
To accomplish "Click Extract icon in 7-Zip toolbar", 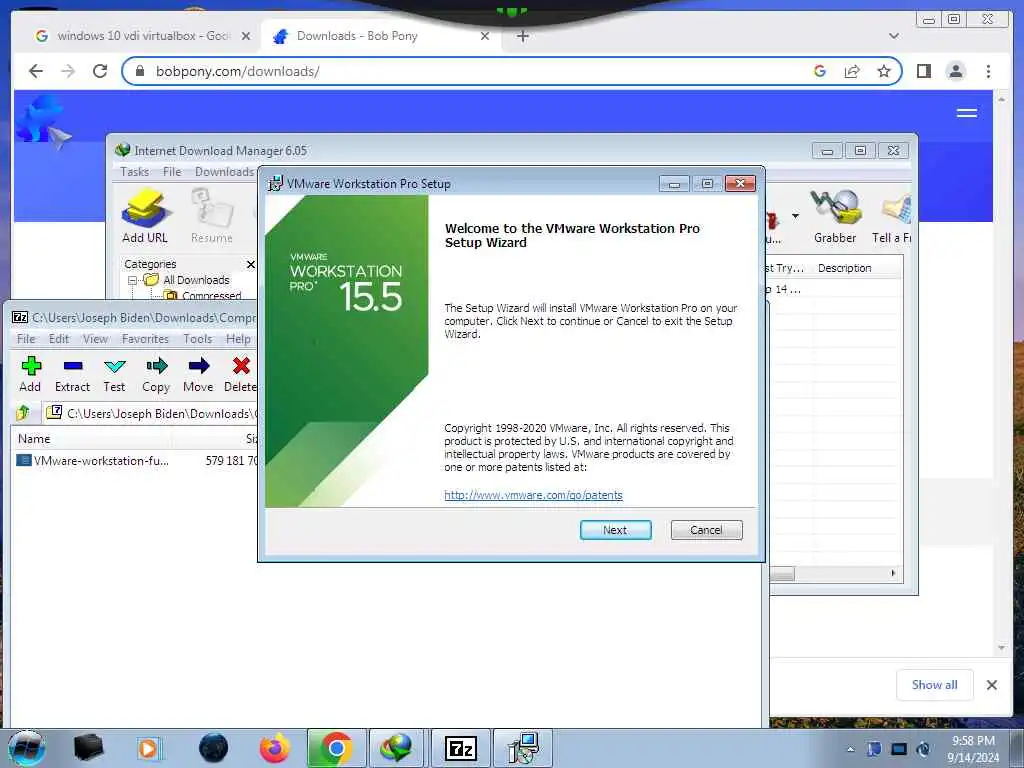I will tap(72, 374).
